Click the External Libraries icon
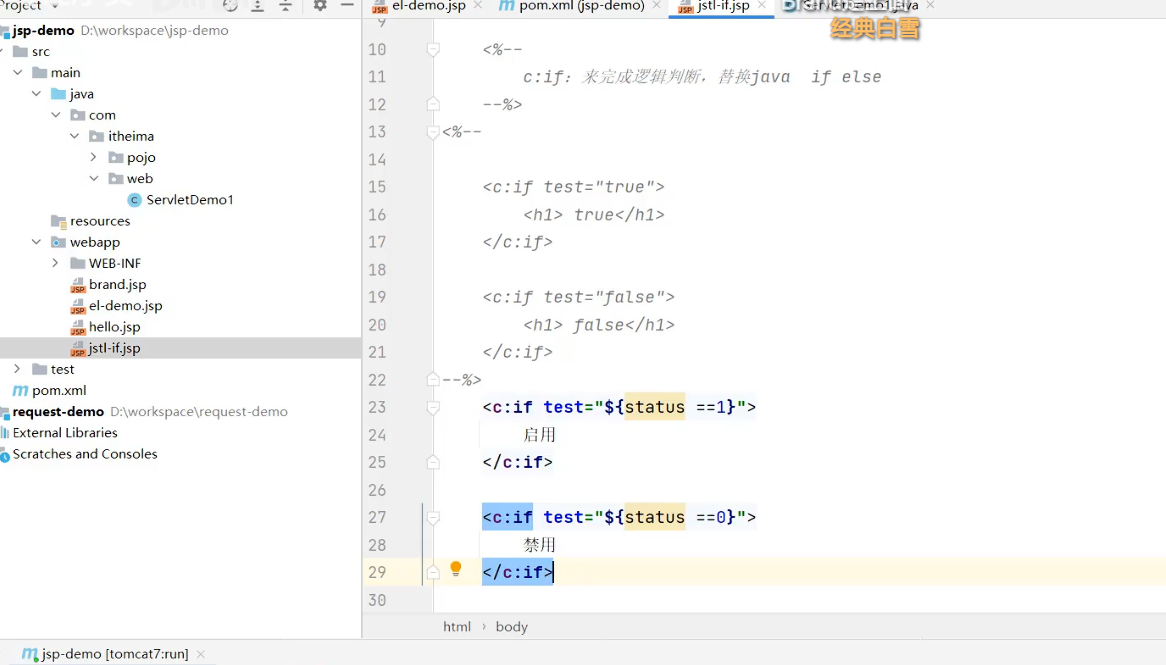Viewport: 1166px width, 665px height. coord(4,432)
